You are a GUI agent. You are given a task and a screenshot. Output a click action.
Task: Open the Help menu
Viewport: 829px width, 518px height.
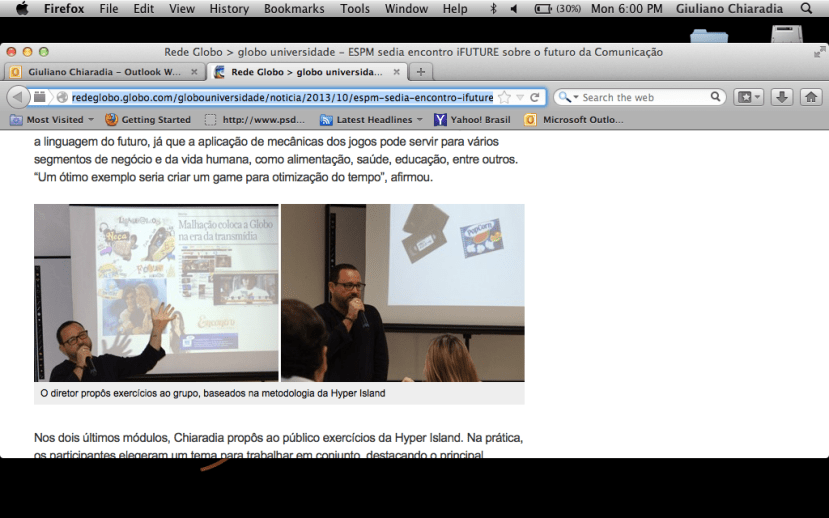[455, 8]
